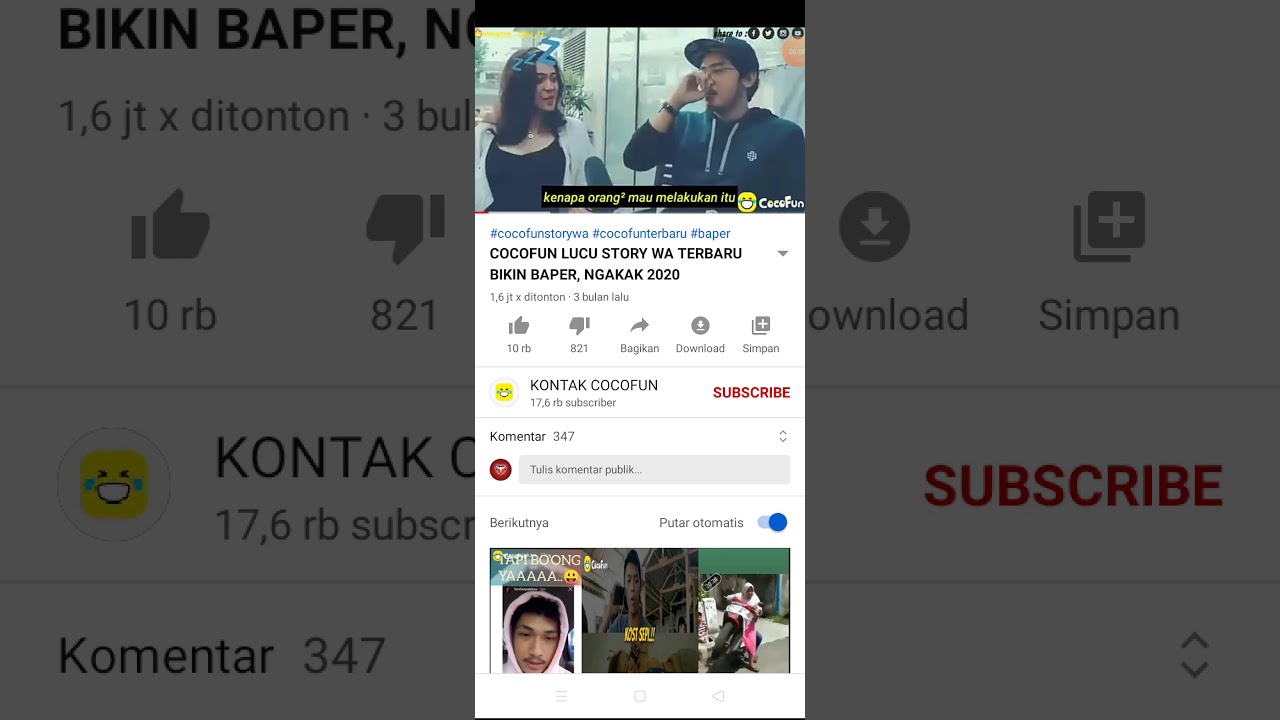Tap the small Simpan save-to-playlist icon in phone screen
Viewport: 1280px width, 720px height.
(761, 325)
